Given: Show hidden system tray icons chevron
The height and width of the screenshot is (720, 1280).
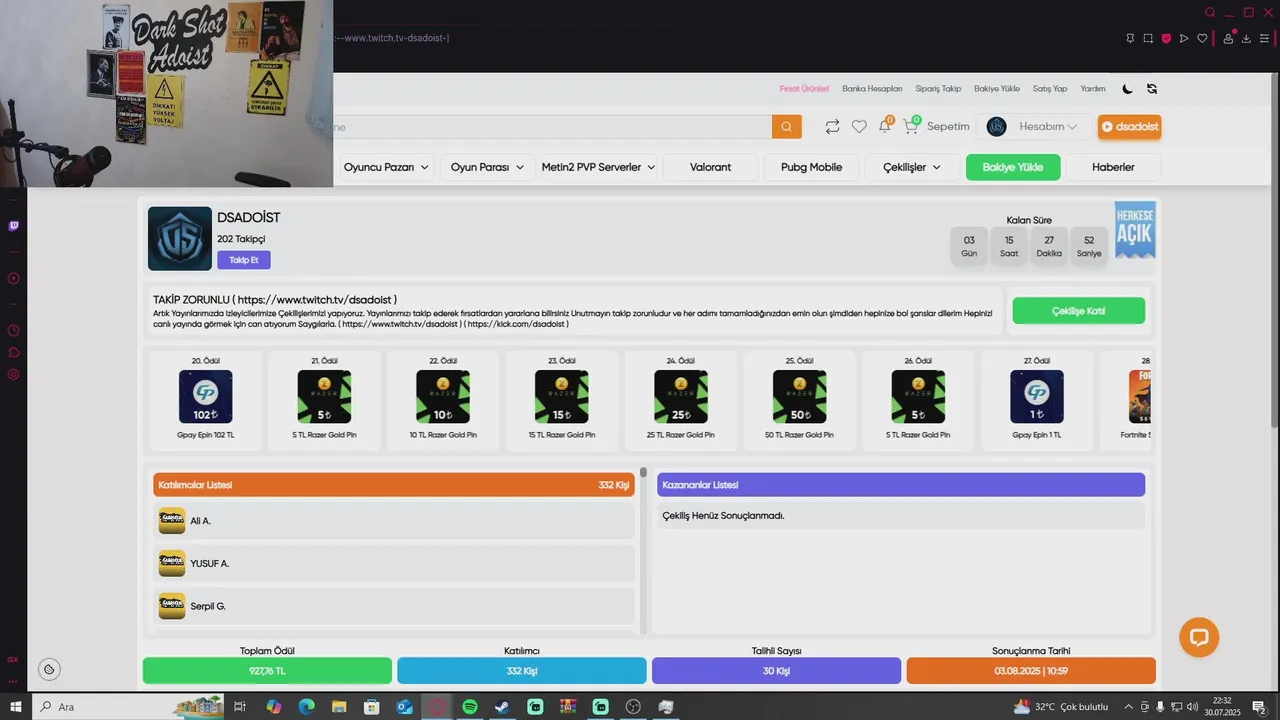Looking at the screenshot, I should (1129, 707).
